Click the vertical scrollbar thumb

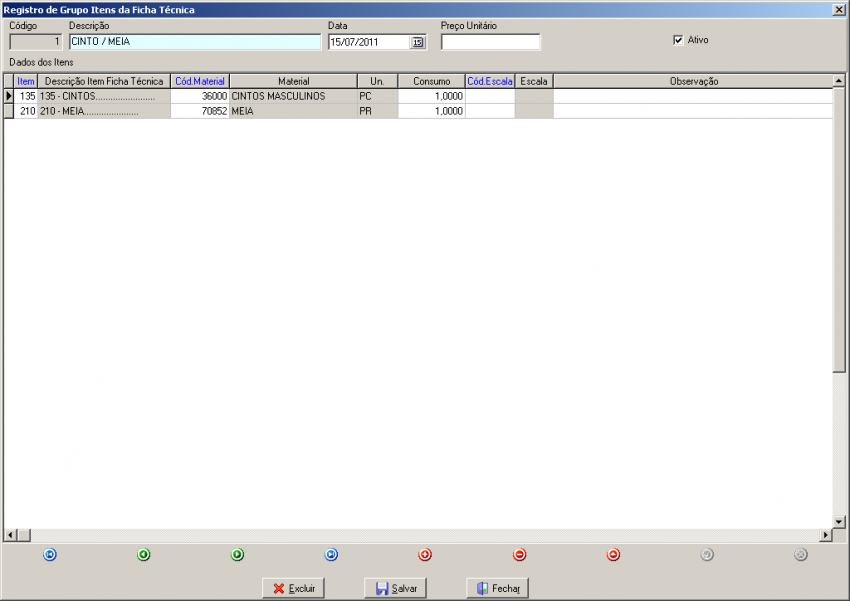coord(839,229)
